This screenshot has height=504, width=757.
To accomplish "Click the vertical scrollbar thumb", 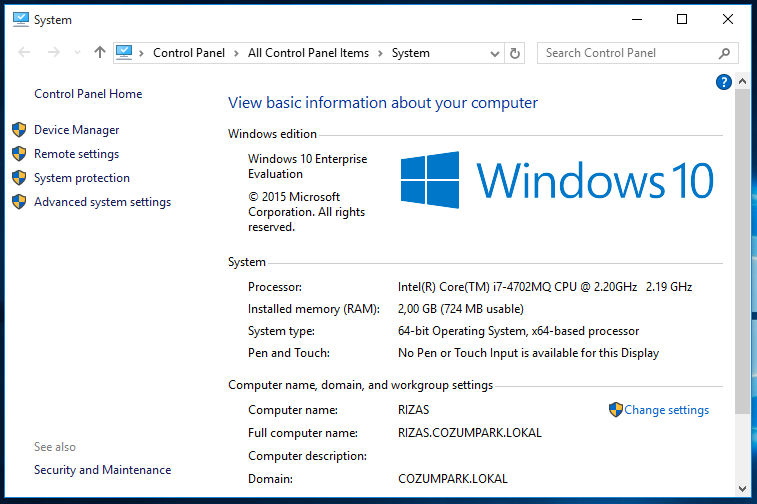I will click(742, 252).
